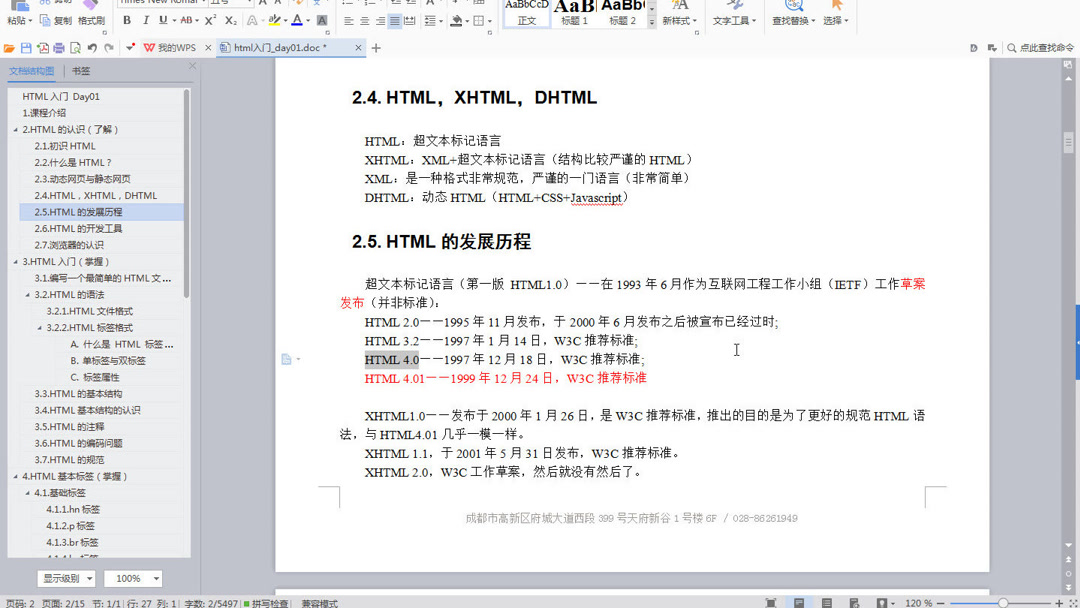Click the Print icon in quick access bar
This screenshot has height=608, width=1080.
coord(57,46)
